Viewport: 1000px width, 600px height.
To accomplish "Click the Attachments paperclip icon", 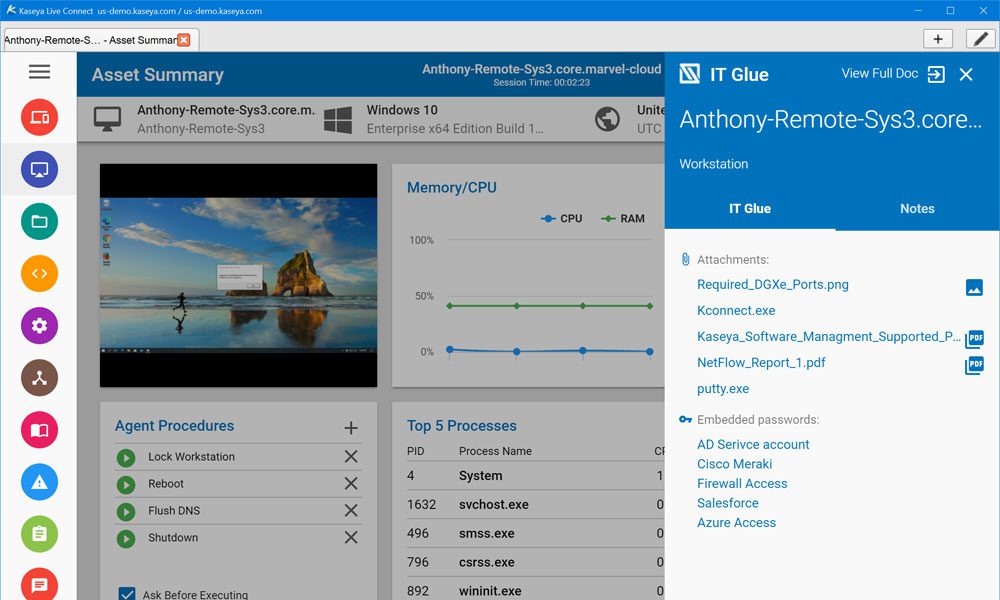I will (685, 260).
